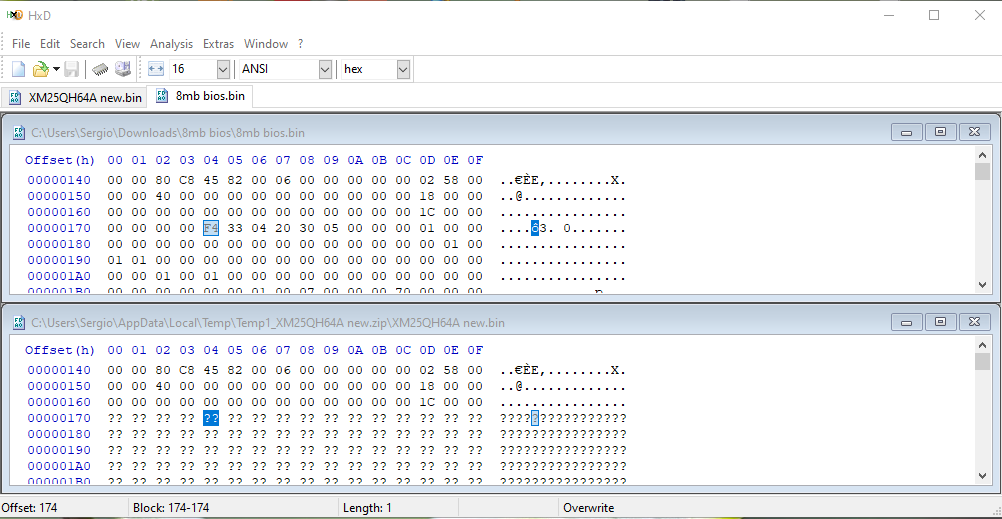
Task: Click byte 40 in XM25QH64A row 00000150
Action: point(163,387)
